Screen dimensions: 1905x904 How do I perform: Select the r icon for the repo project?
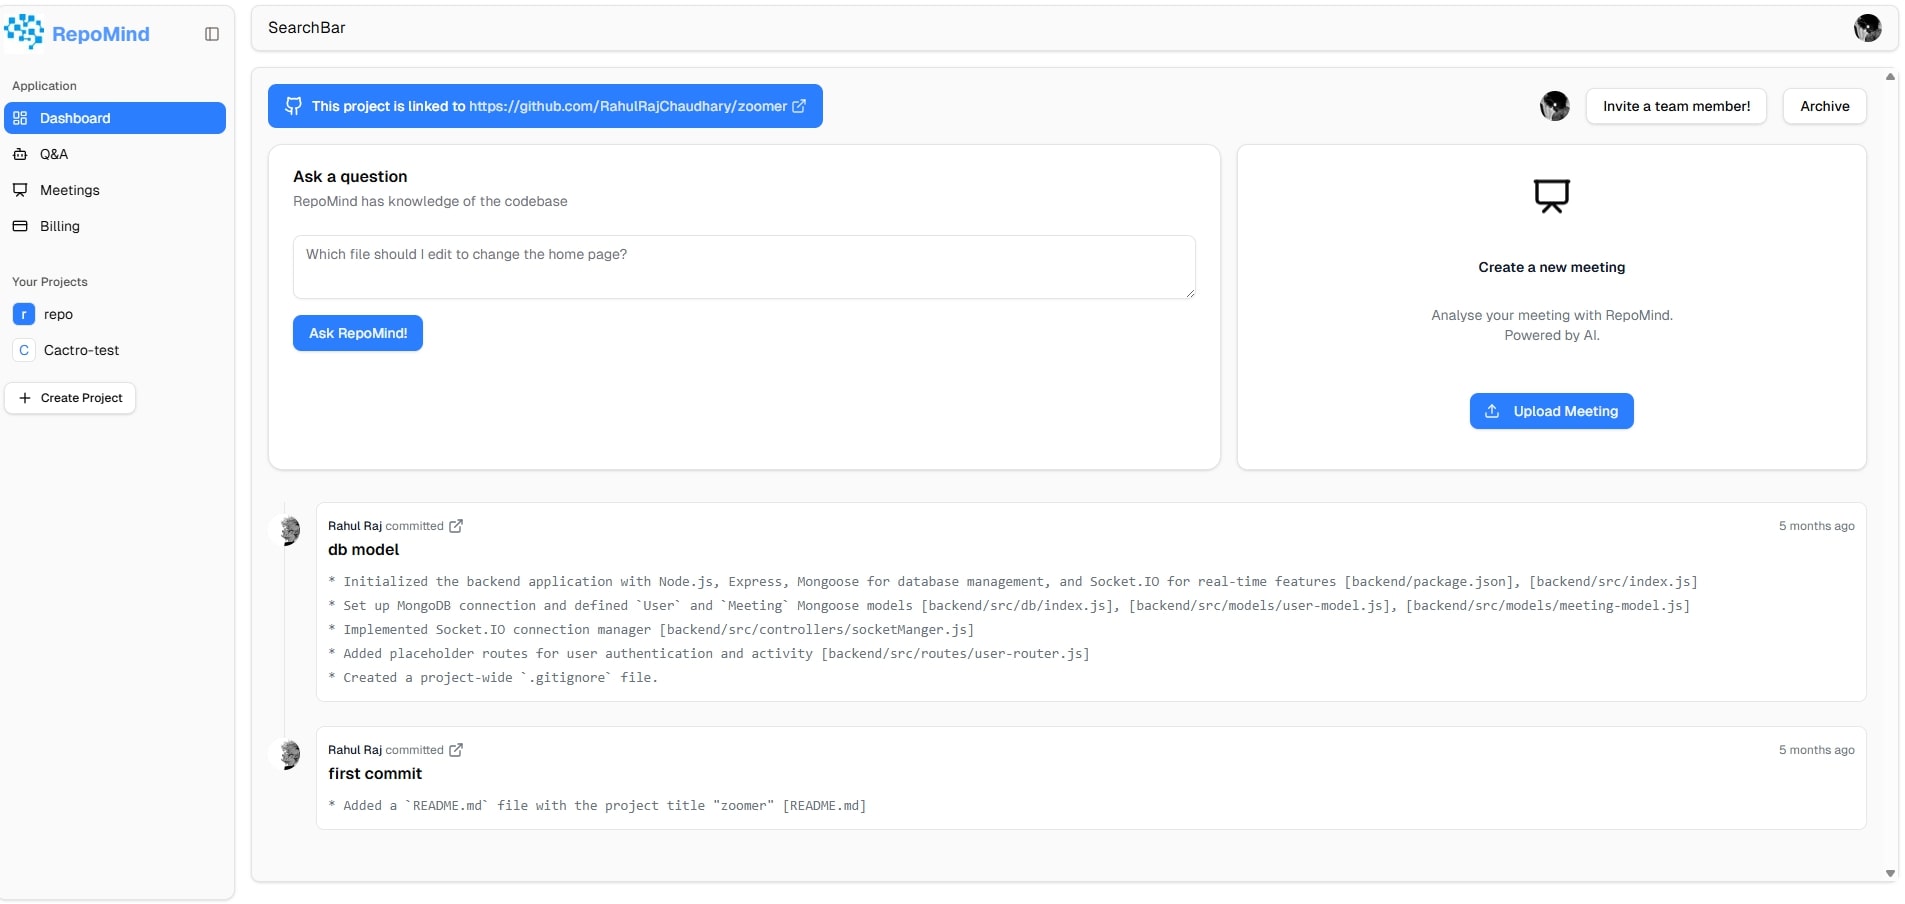(x=23, y=314)
